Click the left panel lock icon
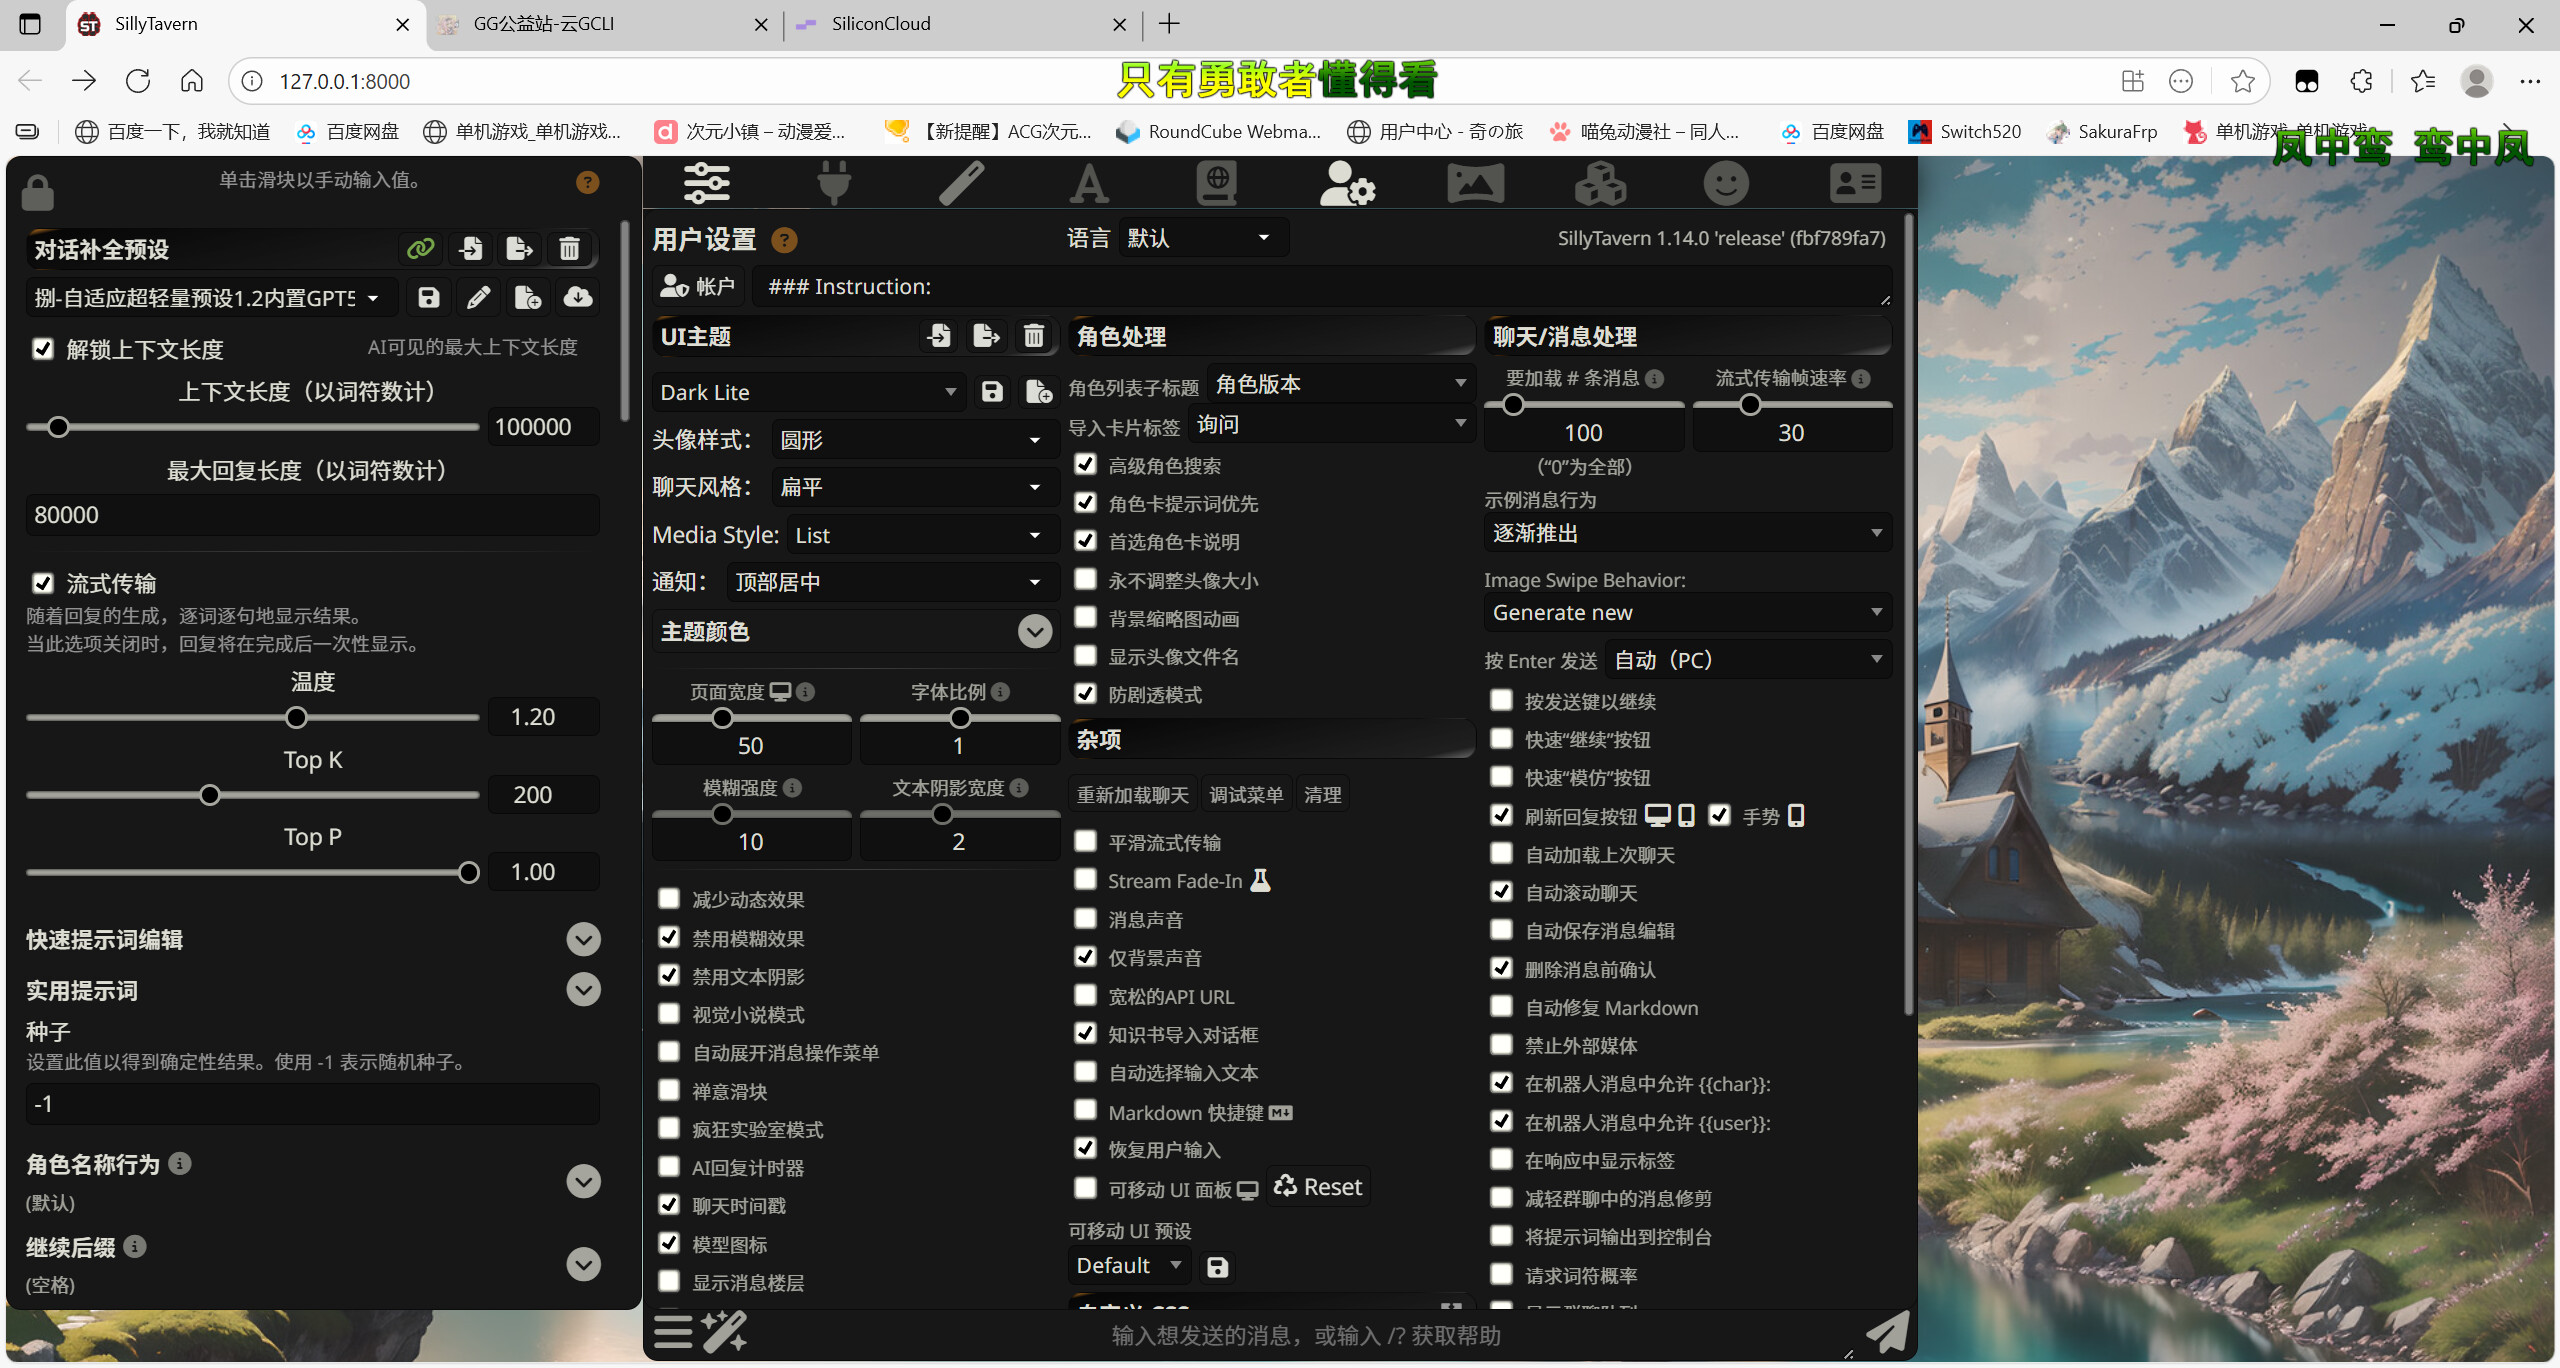The width and height of the screenshot is (2560, 1368). pos(38,191)
